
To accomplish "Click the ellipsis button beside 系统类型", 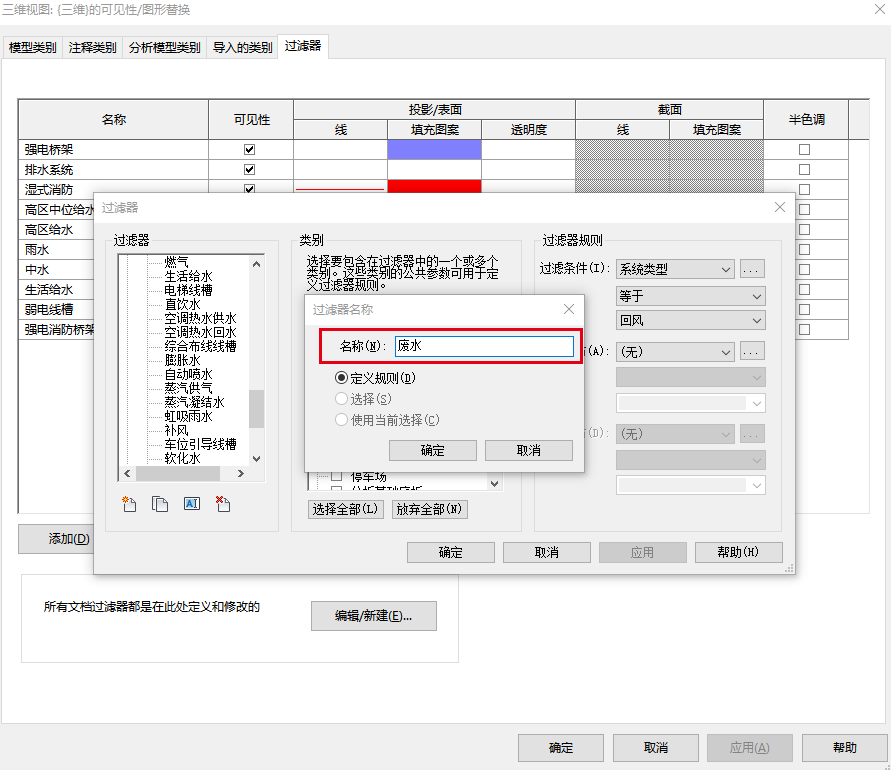I will (752, 269).
